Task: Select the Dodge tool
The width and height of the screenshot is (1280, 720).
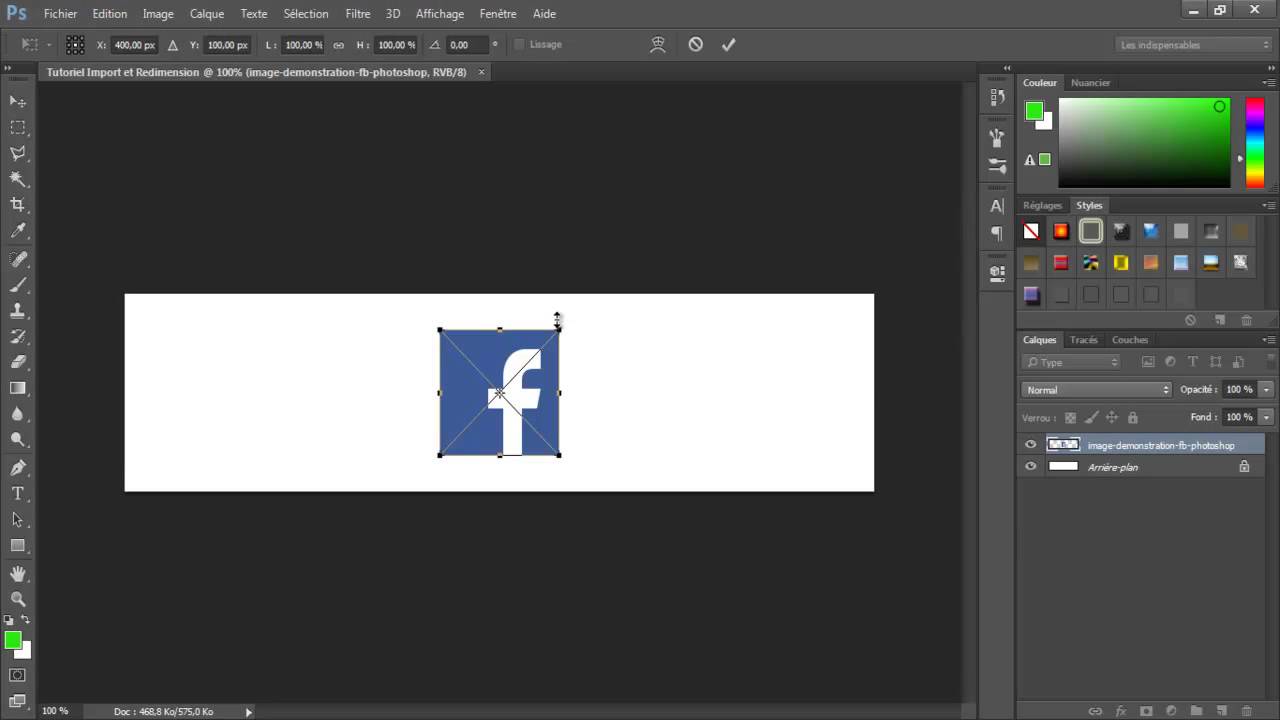Action: coord(18,440)
